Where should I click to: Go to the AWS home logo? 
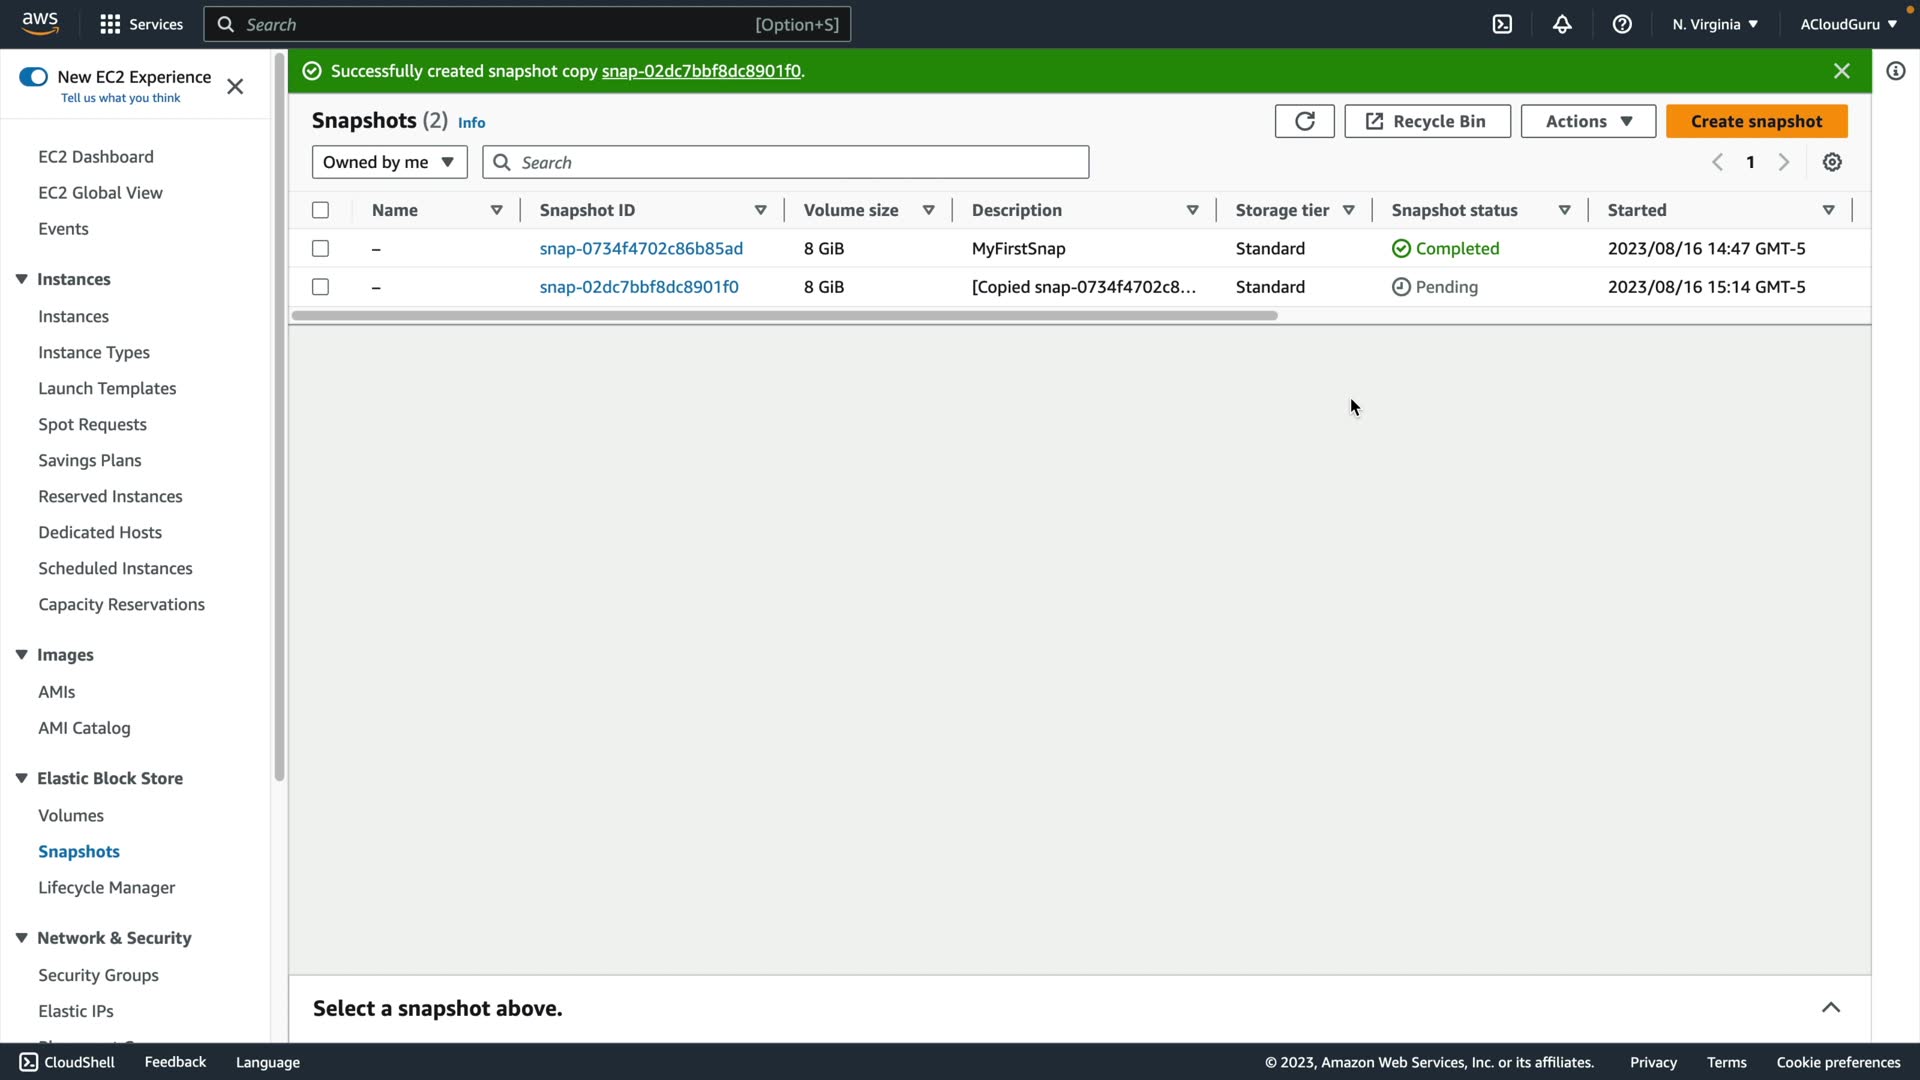click(x=40, y=24)
